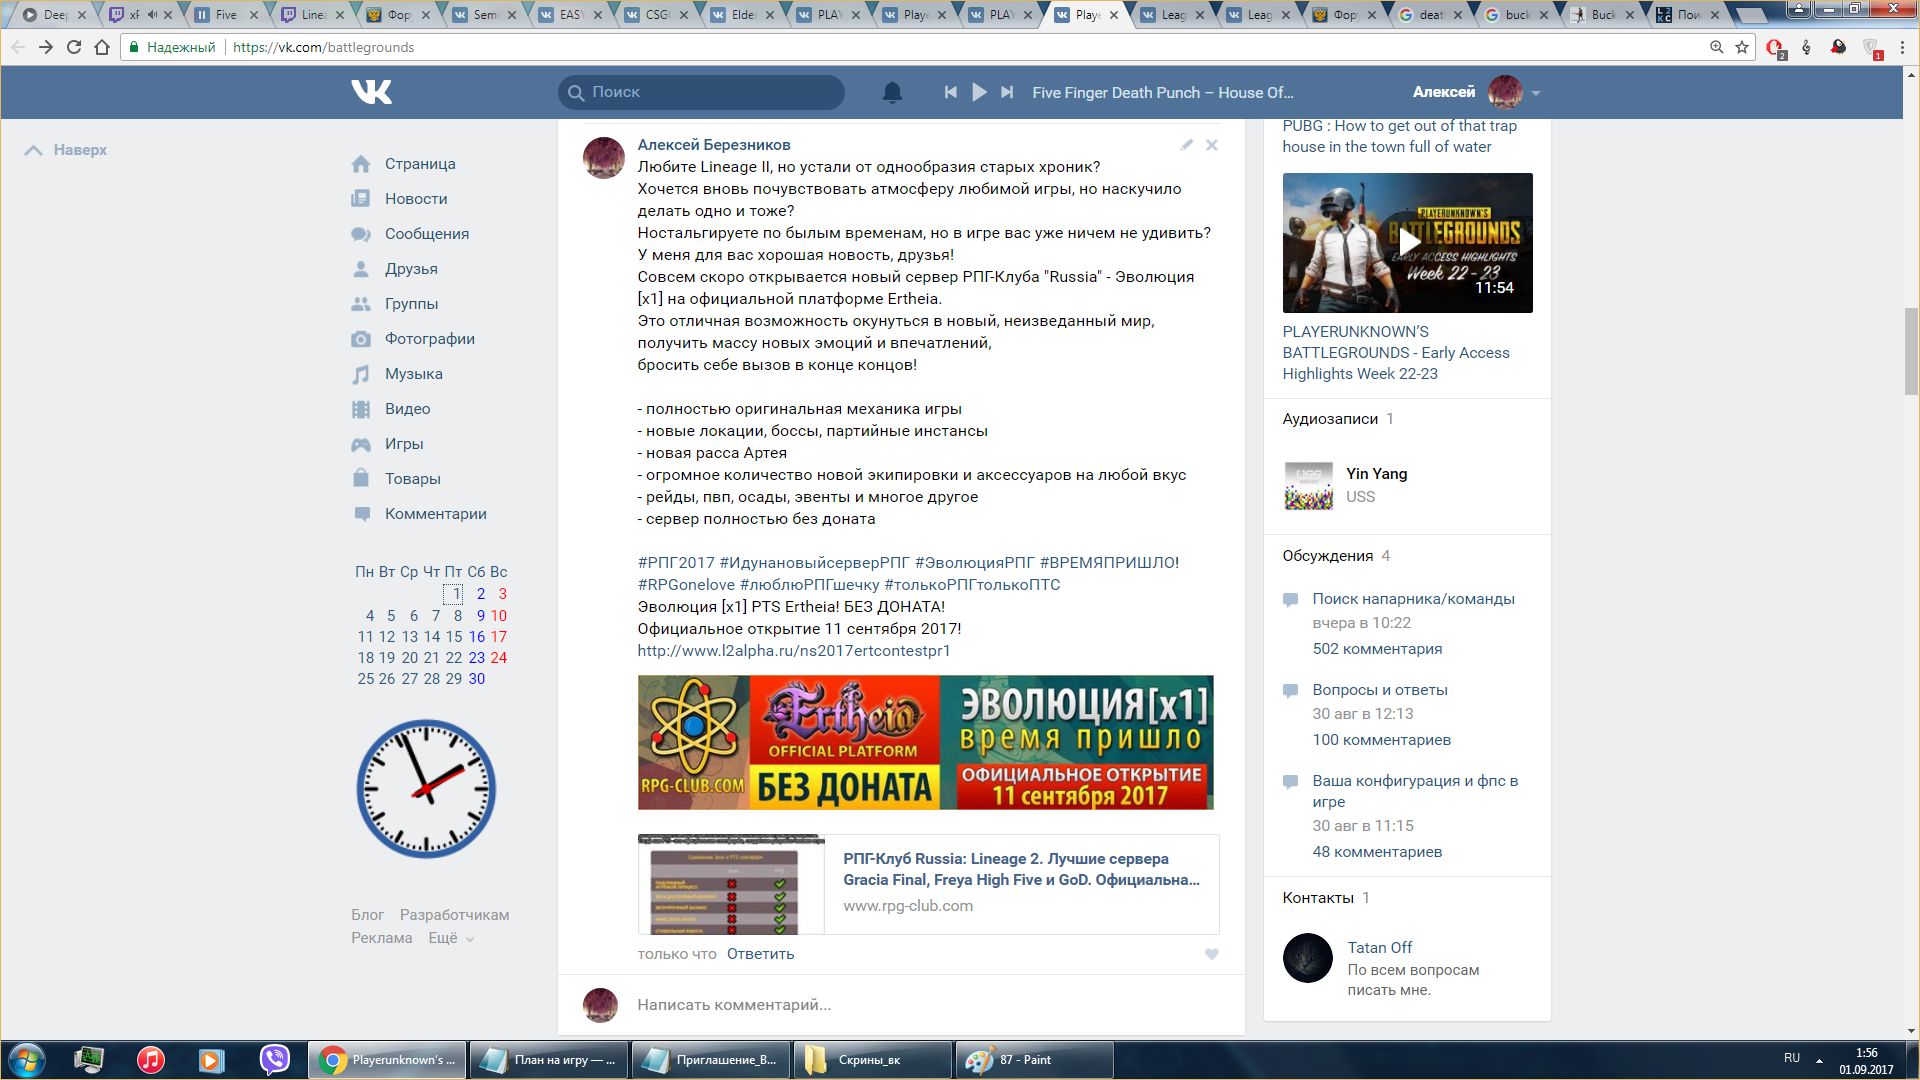Click Блог footer link
This screenshot has width=1920, height=1080.
[367, 915]
